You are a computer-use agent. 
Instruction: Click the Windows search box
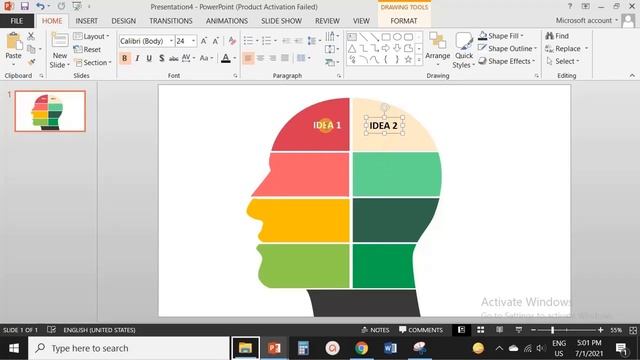point(129,348)
